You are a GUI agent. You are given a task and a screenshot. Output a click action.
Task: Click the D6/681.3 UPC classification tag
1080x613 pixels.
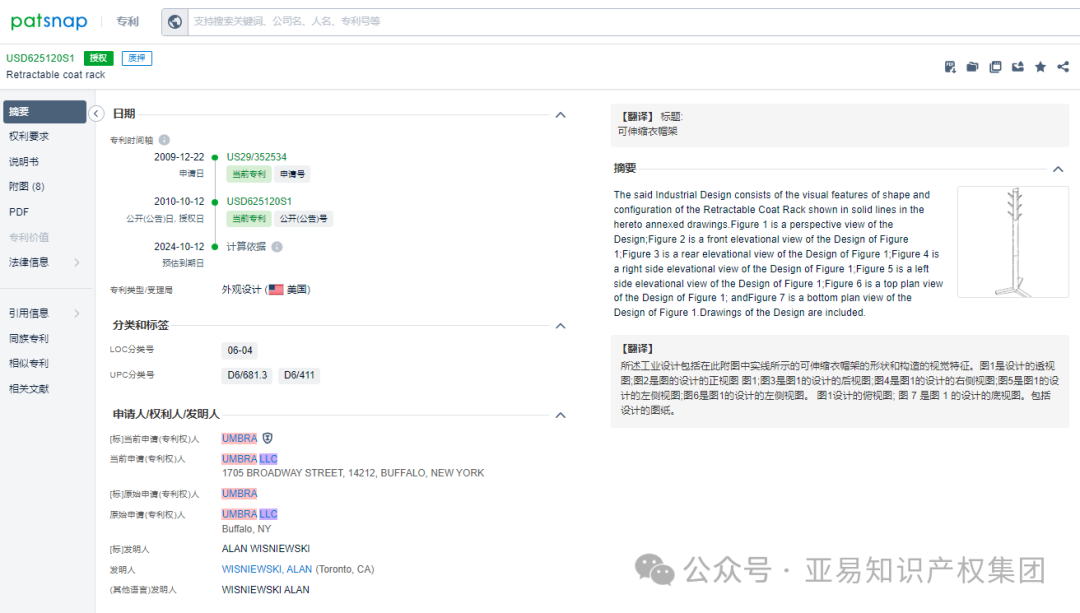coord(247,375)
